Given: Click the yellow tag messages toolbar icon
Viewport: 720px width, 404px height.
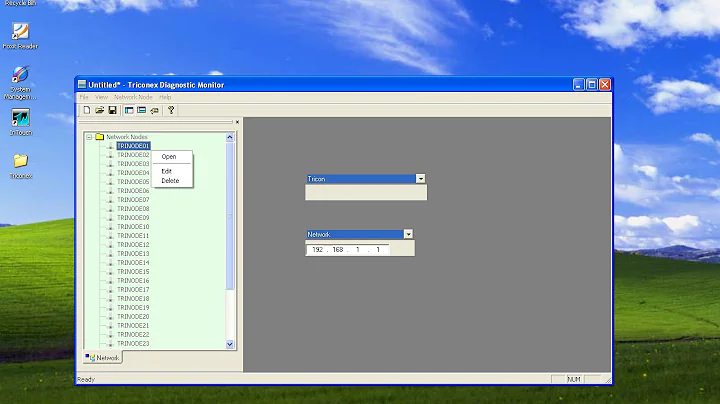Looking at the screenshot, I should (155, 110).
